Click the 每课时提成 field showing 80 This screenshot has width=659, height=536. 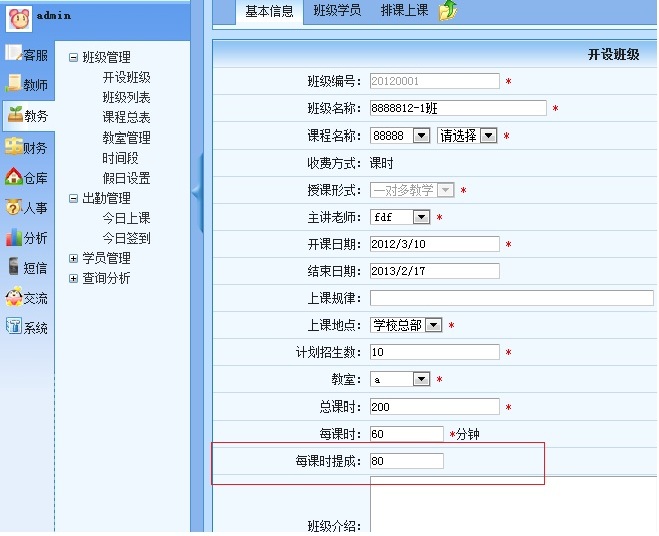coord(406,461)
